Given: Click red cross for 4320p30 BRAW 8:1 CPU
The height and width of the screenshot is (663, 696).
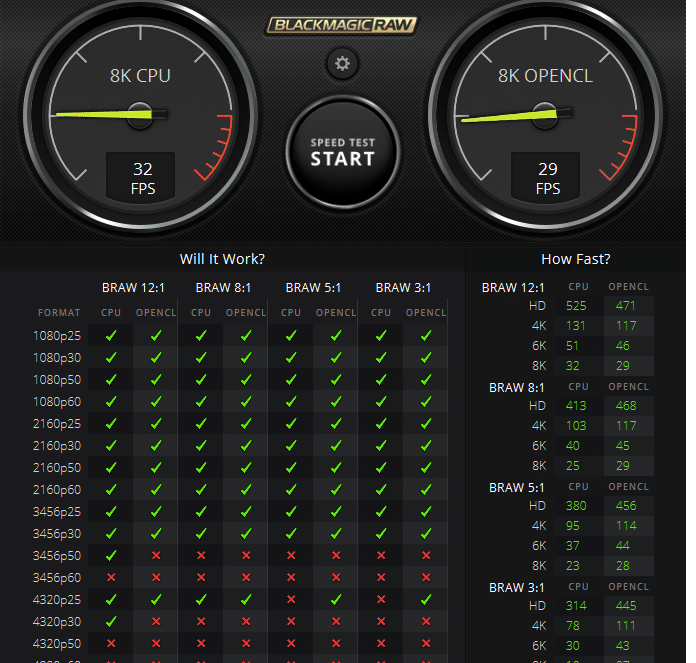Looking at the screenshot, I should point(201,621).
